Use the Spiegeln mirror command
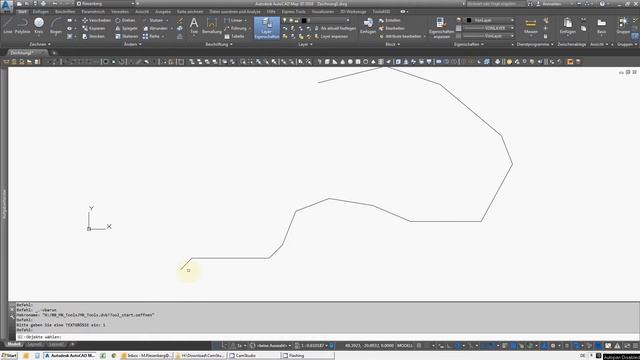This screenshot has width=640, height=360. (126, 28)
